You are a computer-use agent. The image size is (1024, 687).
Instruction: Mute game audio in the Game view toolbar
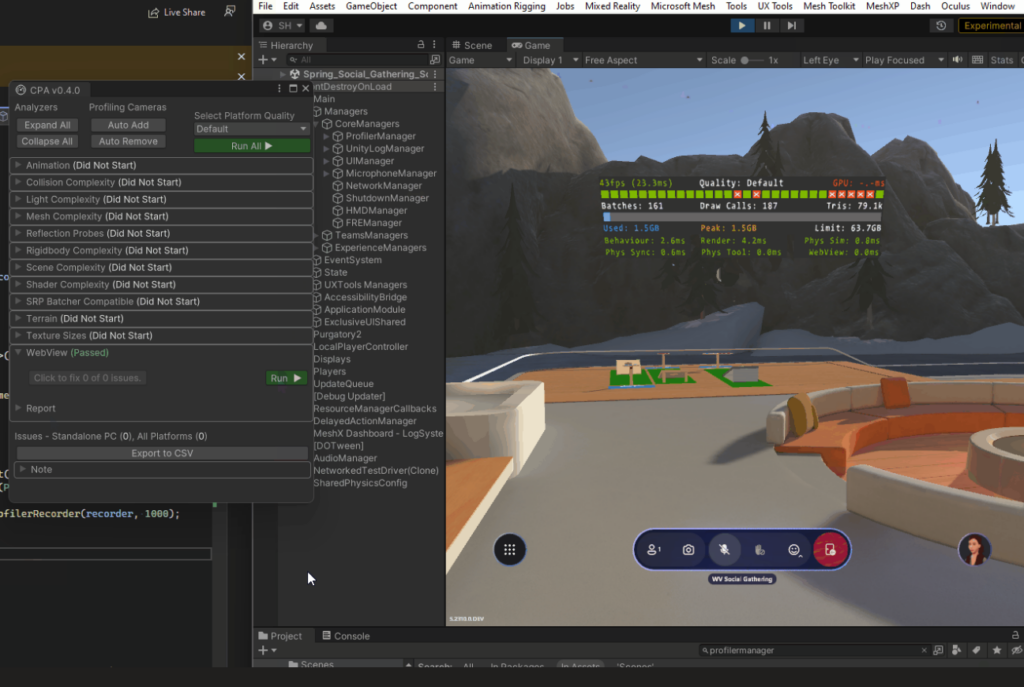coord(958,59)
